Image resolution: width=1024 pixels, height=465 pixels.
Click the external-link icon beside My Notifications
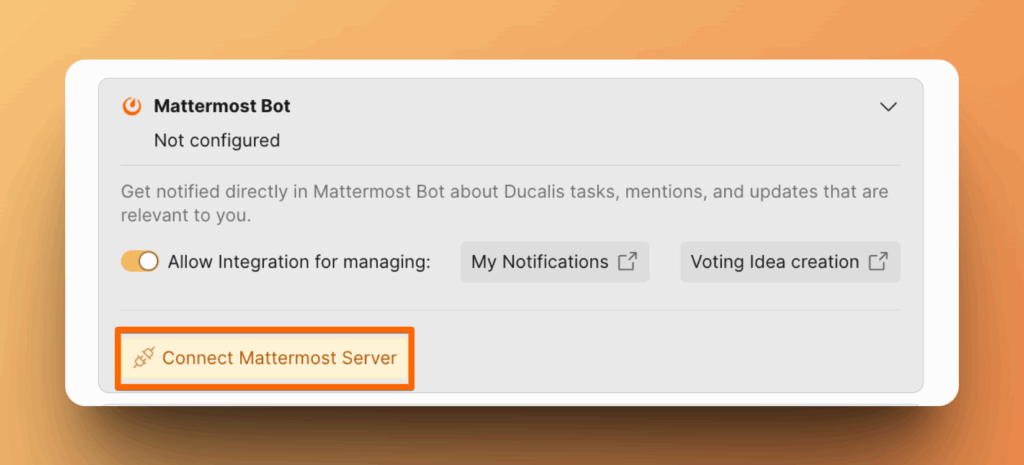[627, 262]
